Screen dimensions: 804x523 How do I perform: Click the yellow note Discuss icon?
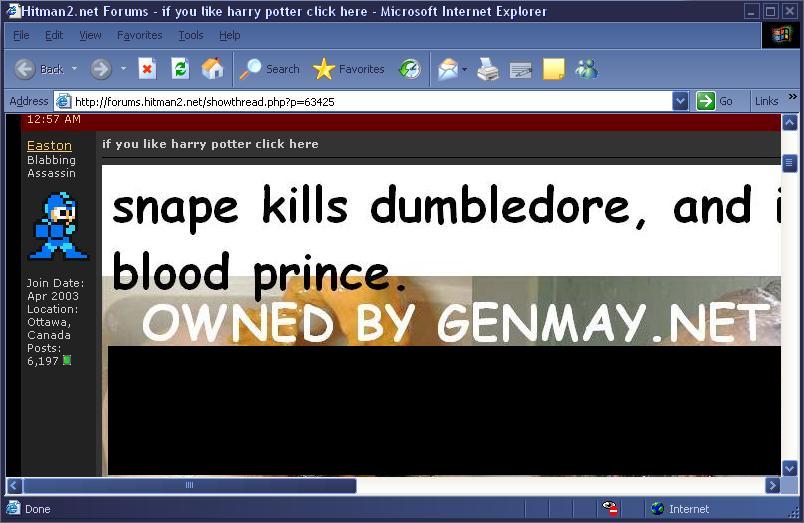click(x=553, y=69)
